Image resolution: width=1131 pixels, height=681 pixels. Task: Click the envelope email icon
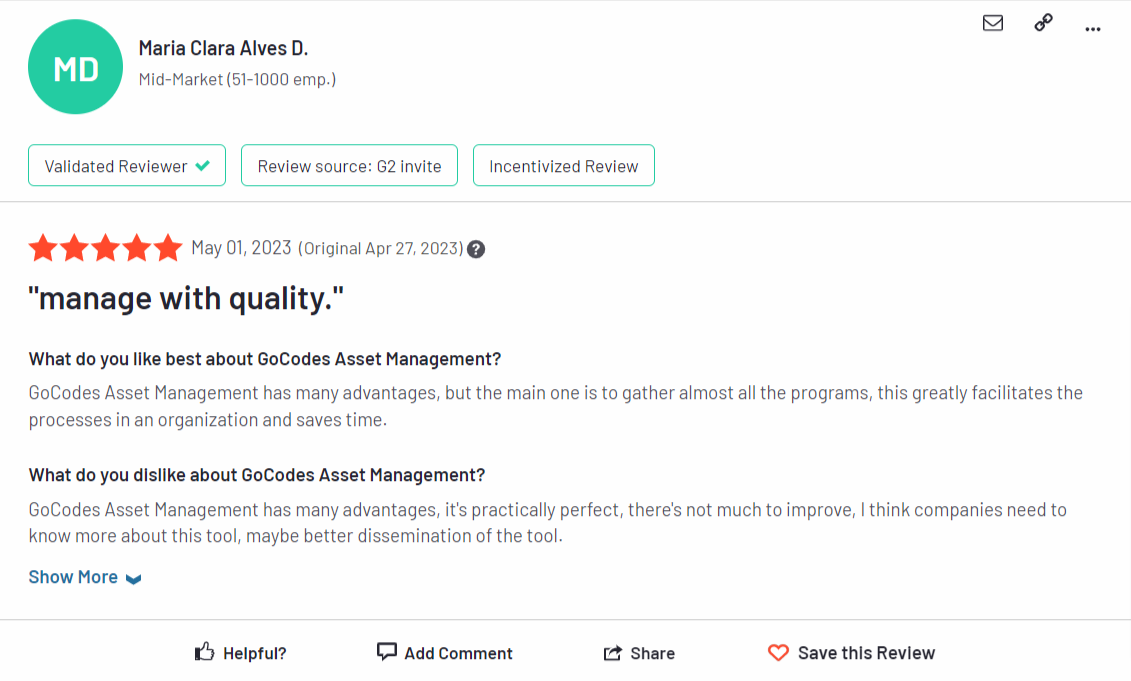(x=993, y=23)
